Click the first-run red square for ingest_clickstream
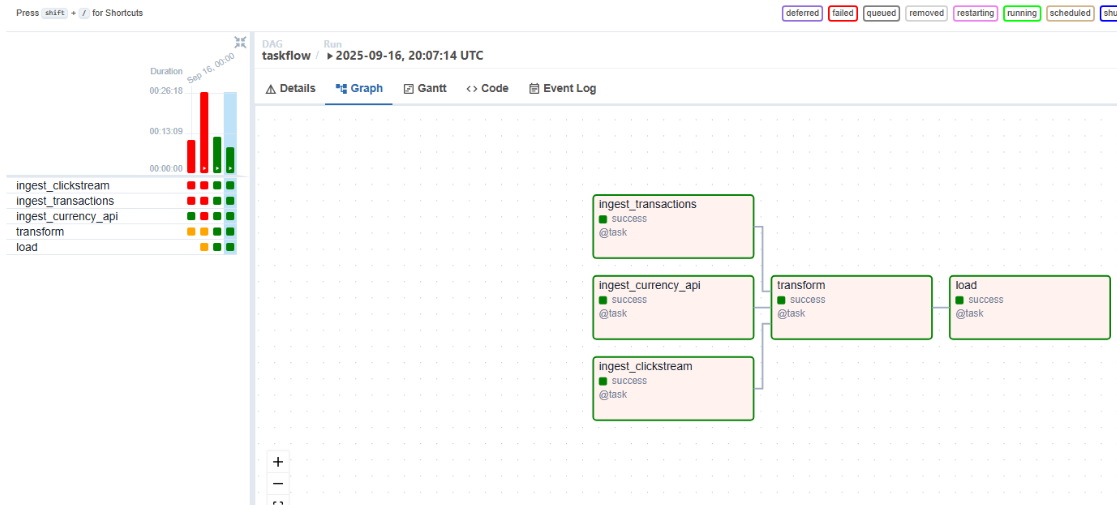The height and width of the screenshot is (505, 1117). pyautogui.click(x=191, y=186)
